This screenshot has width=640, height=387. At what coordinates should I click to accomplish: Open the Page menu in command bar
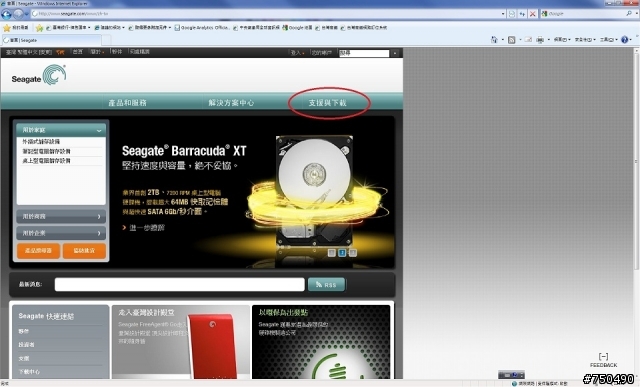click(x=562, y=40)
